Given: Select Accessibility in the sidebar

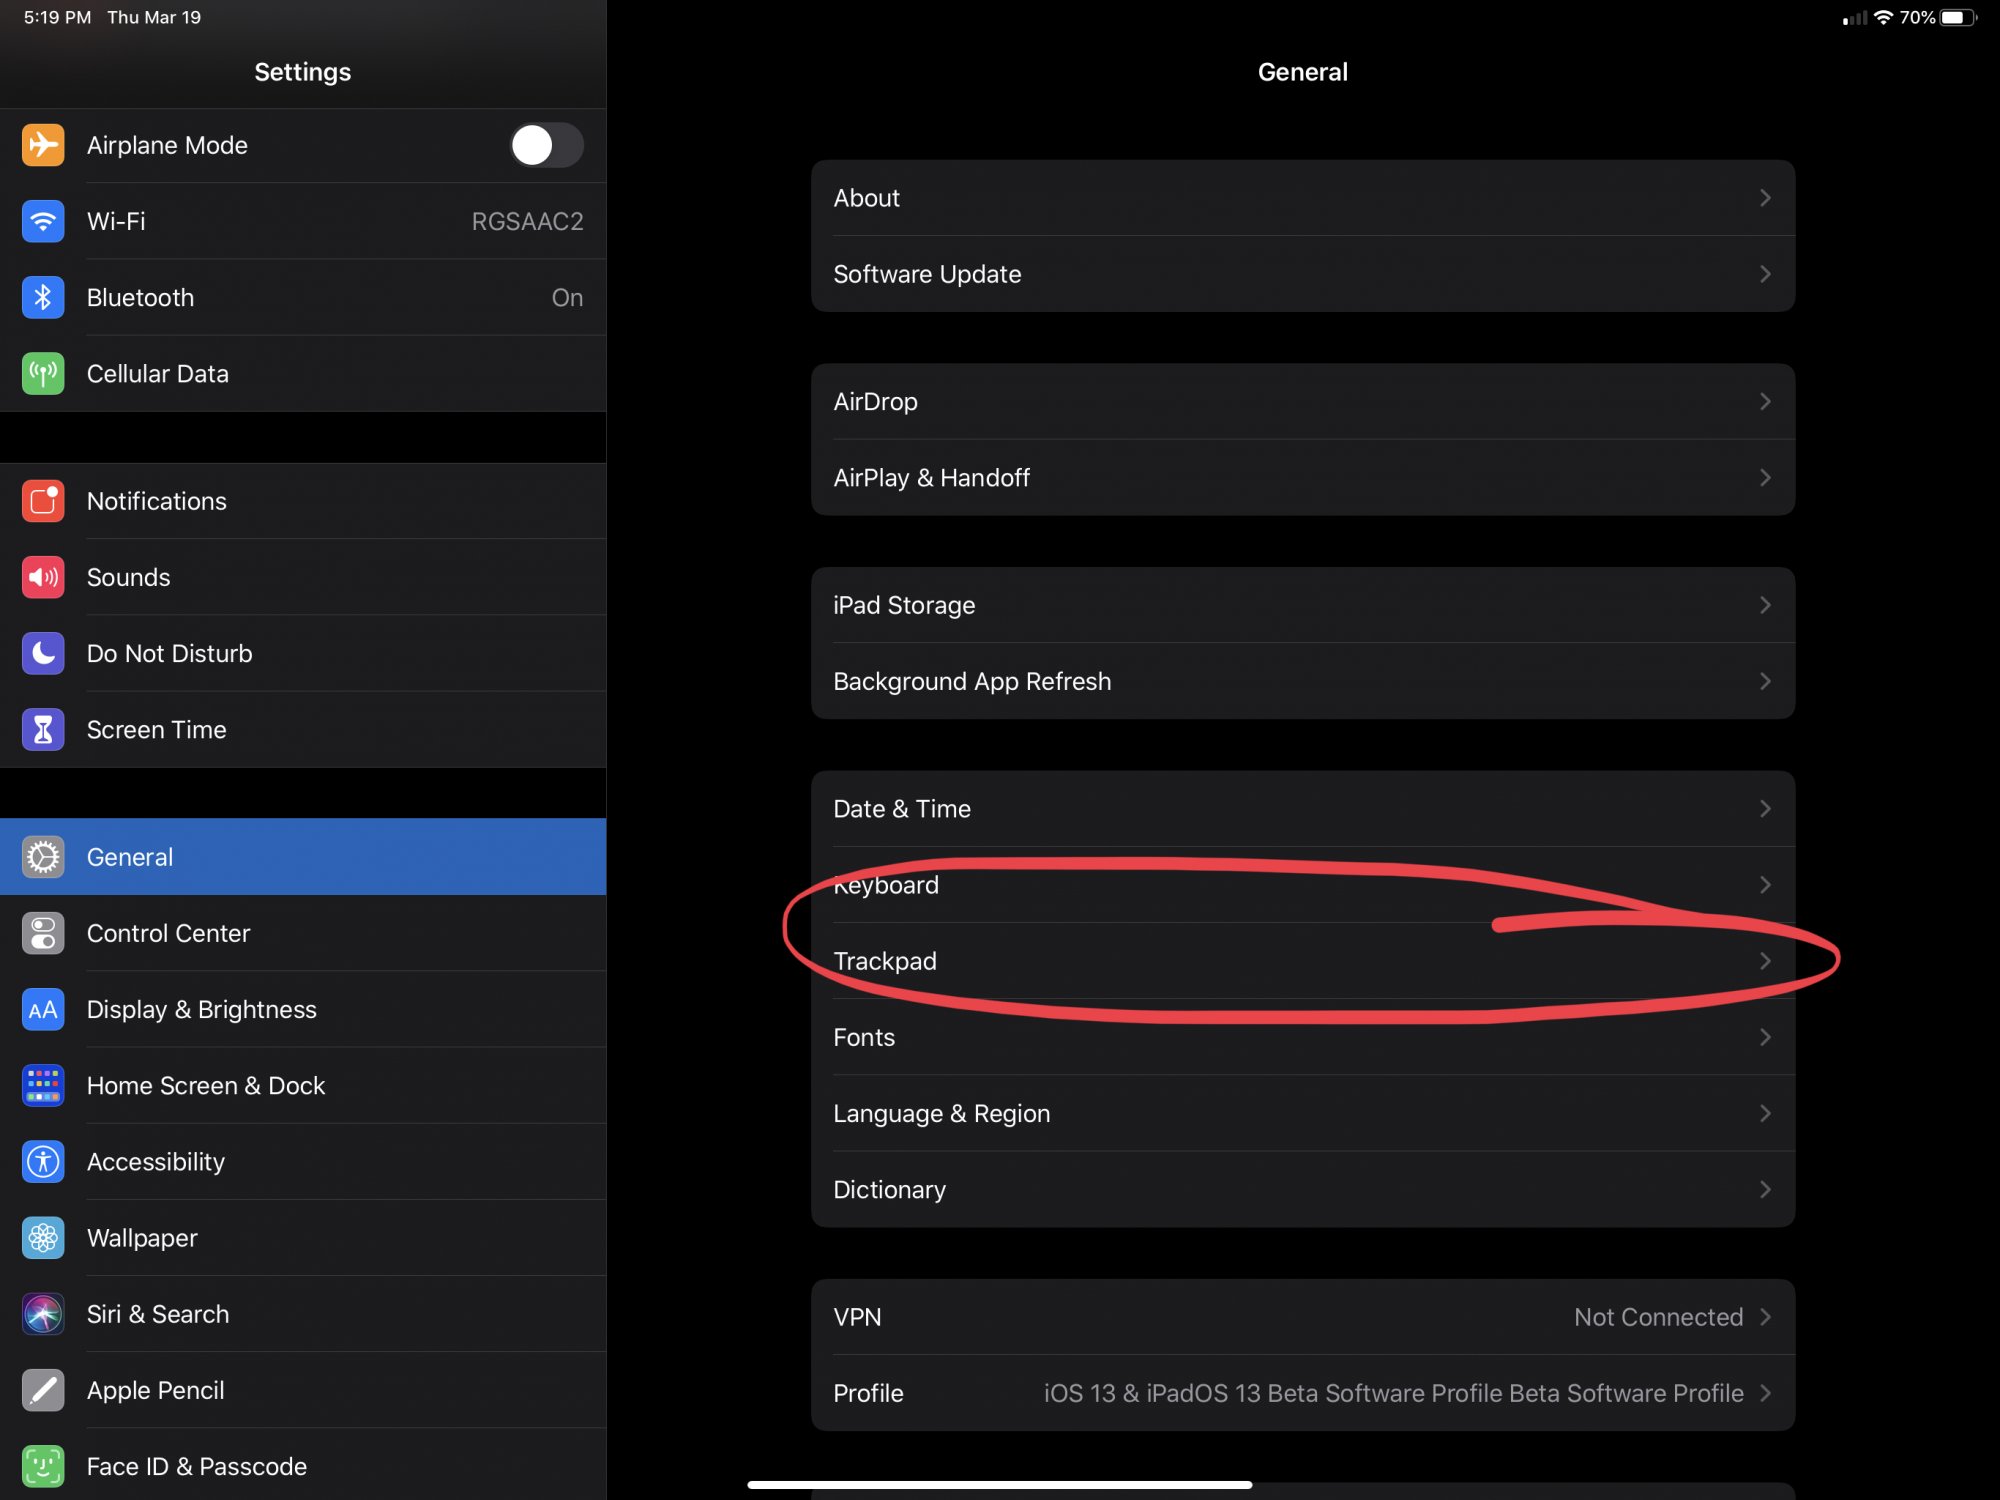Looking at the screenshot, I should tap(303, 1161).
